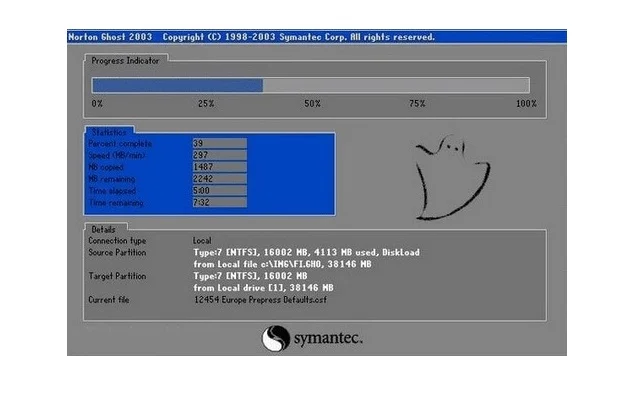Click the 'Current file' label
Image resolution: width=640 pixels, height=400 pixels.
coord(109,300)
